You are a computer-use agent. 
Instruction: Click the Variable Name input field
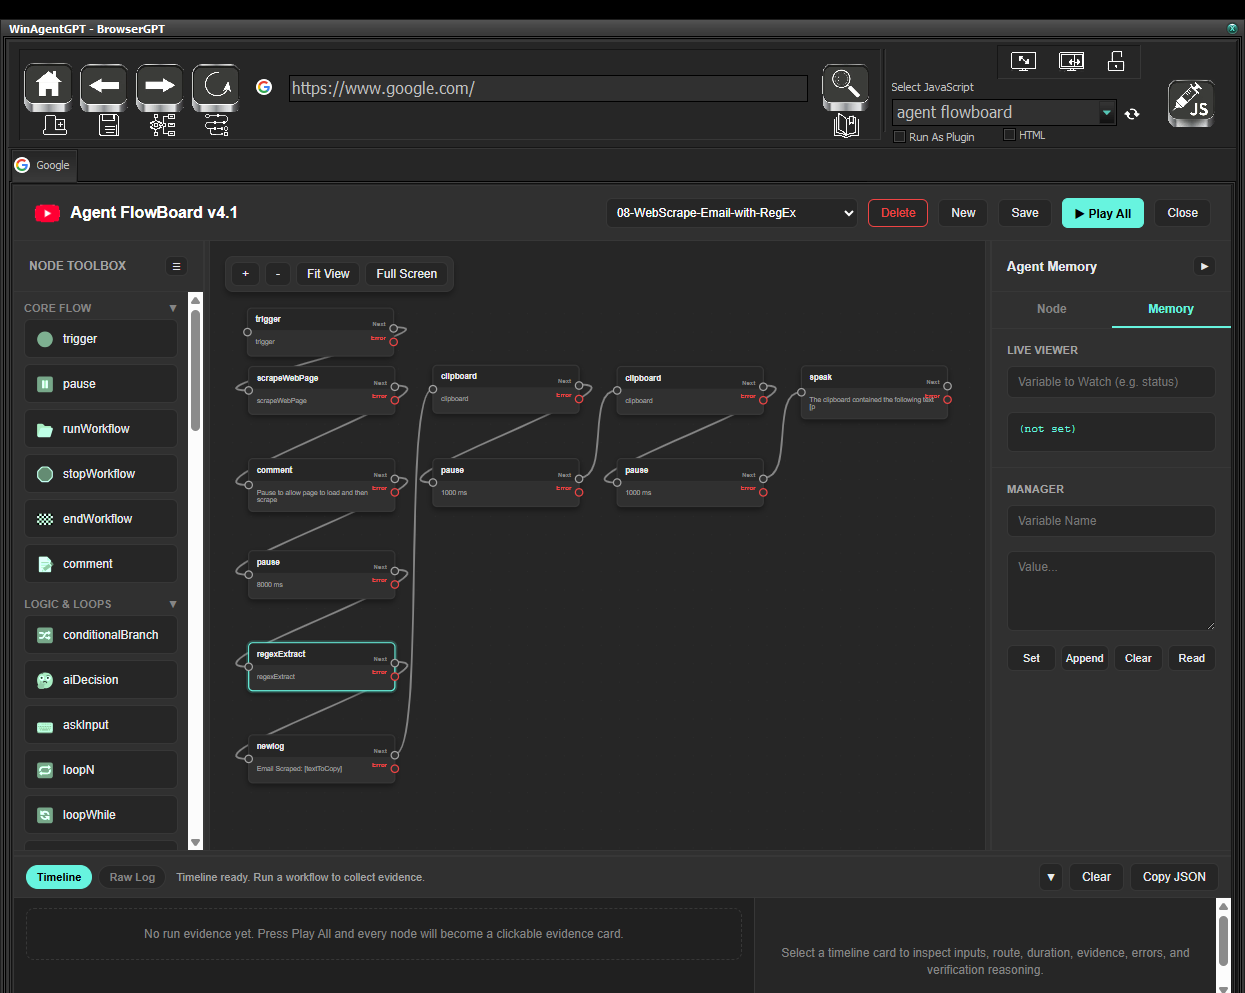pos(1111,521)
